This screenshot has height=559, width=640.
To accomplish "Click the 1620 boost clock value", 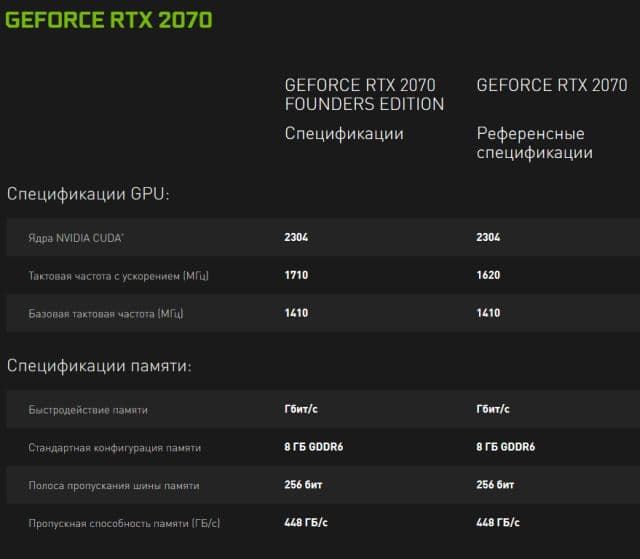I will (488, 275).
